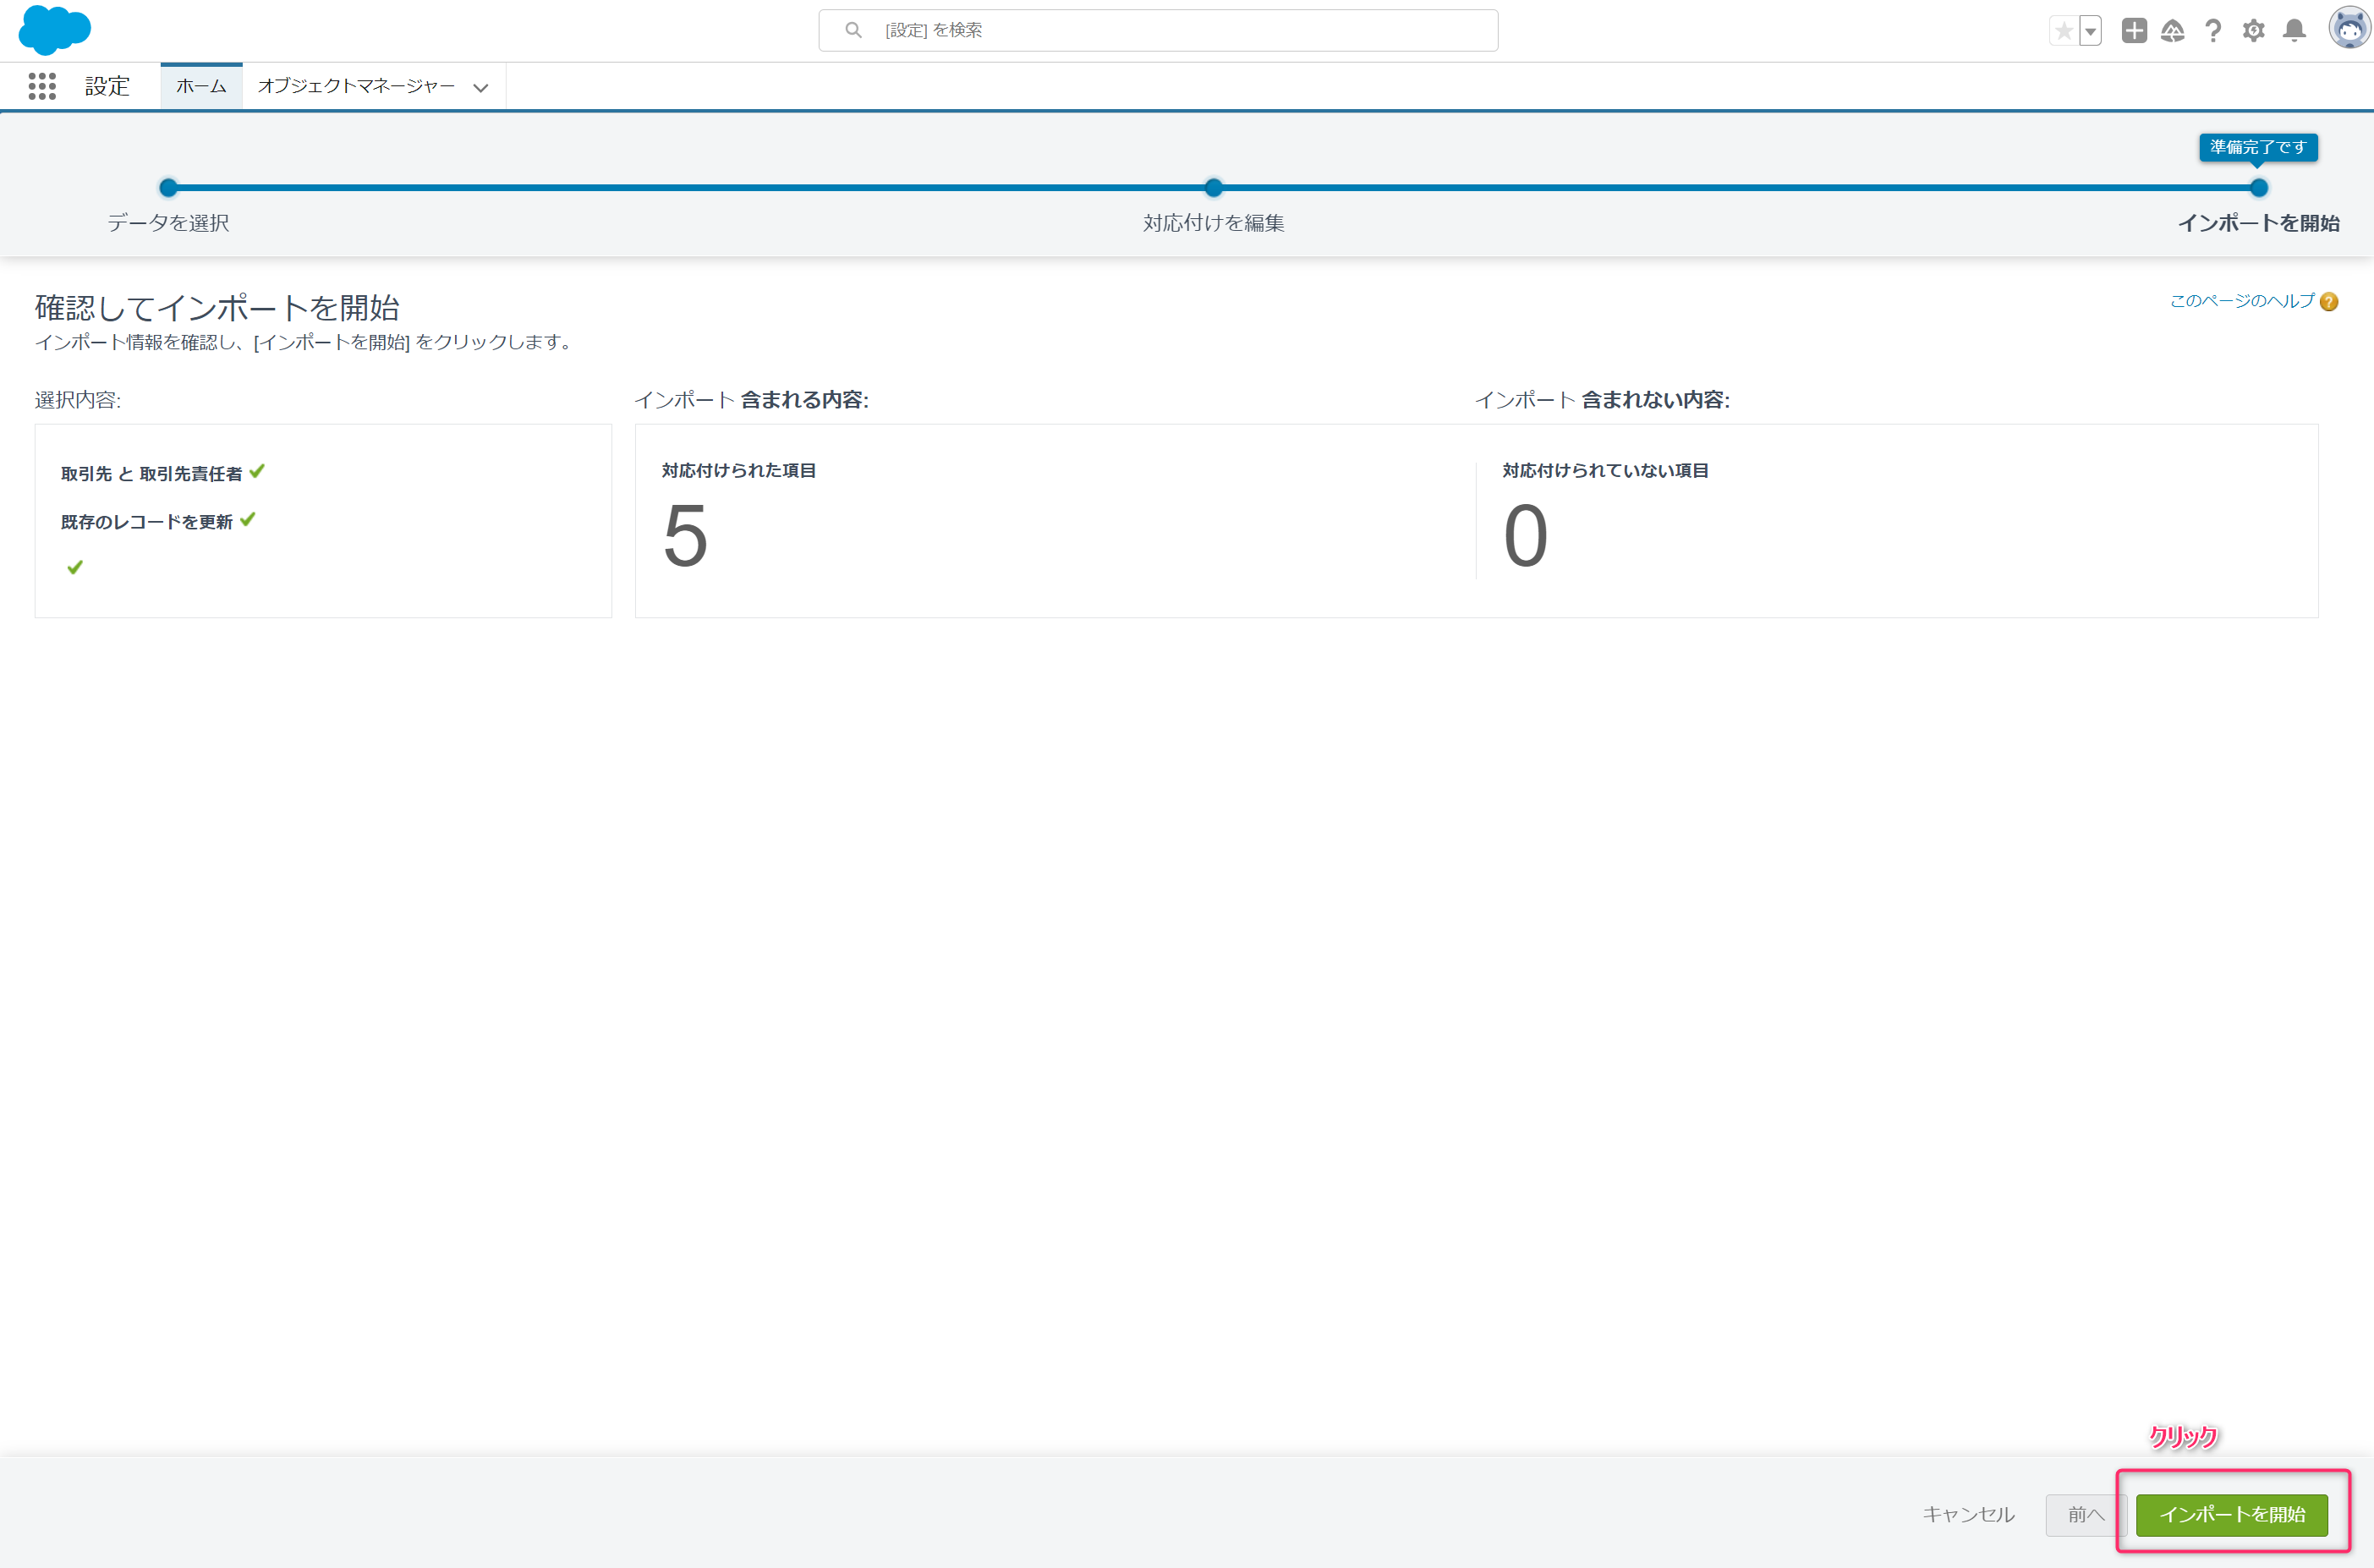
Task: Click the mapped fields count 5
Action: (685, 536)
